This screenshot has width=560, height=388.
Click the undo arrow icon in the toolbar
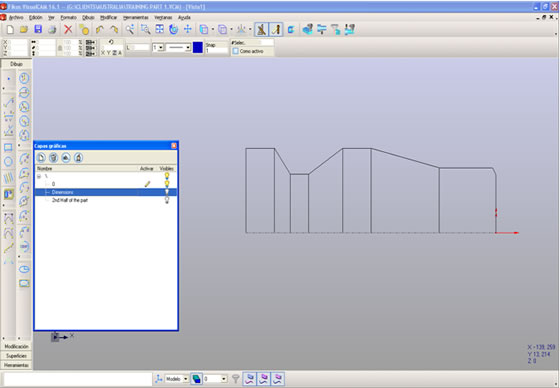[100, 30]
